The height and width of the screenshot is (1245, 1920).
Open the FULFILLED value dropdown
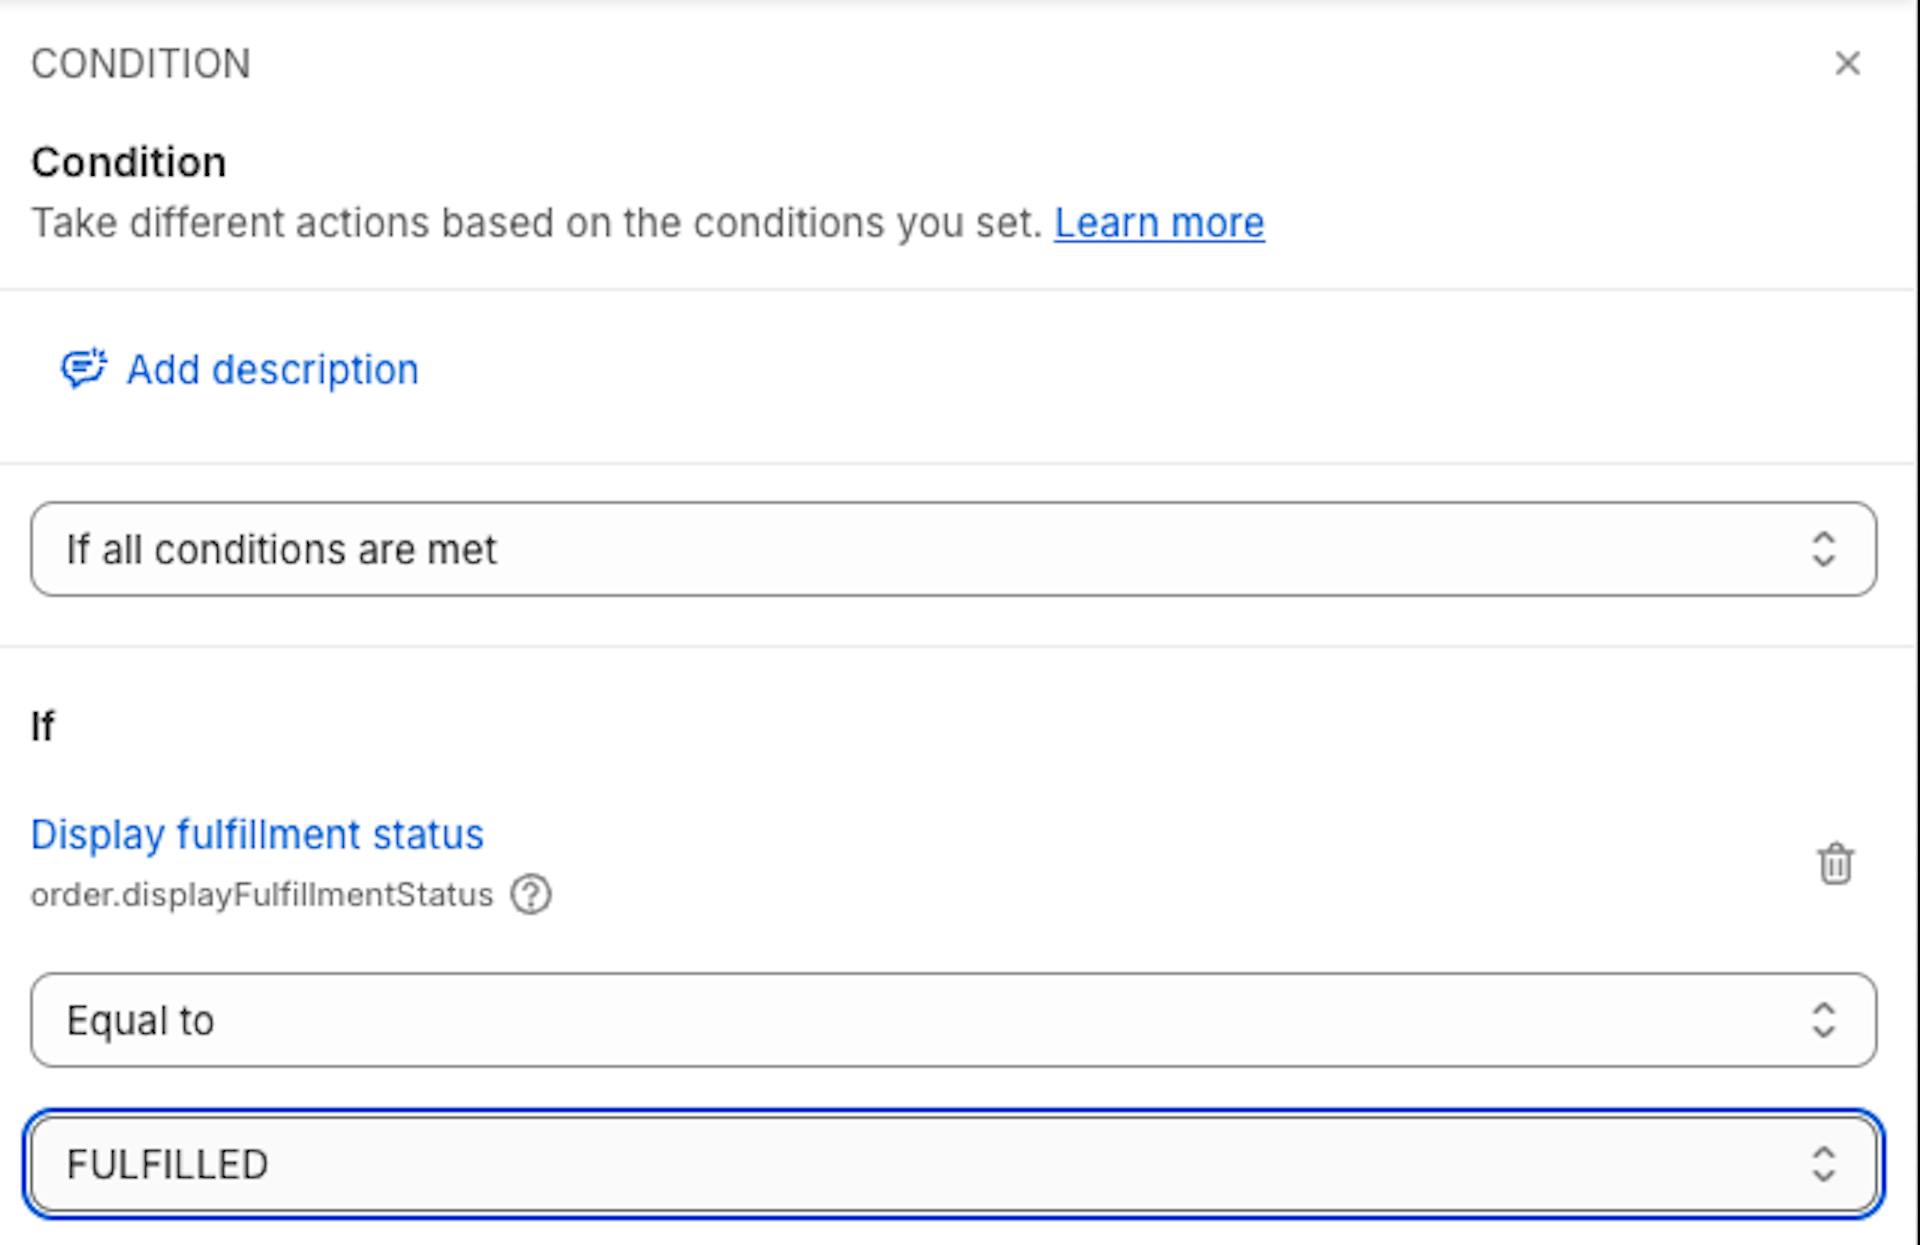pos(952,1164)
